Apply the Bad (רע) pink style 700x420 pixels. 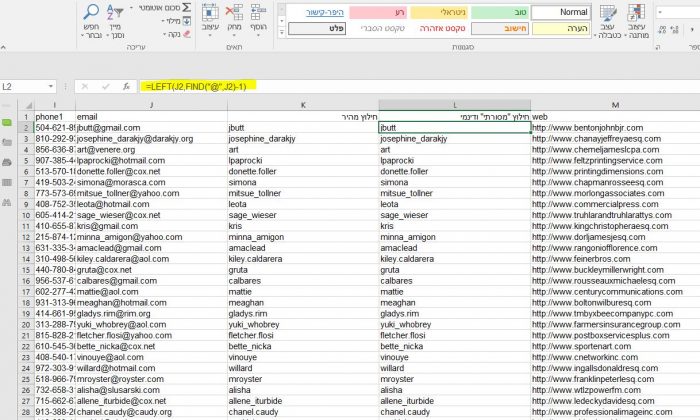tap(378, 12)
